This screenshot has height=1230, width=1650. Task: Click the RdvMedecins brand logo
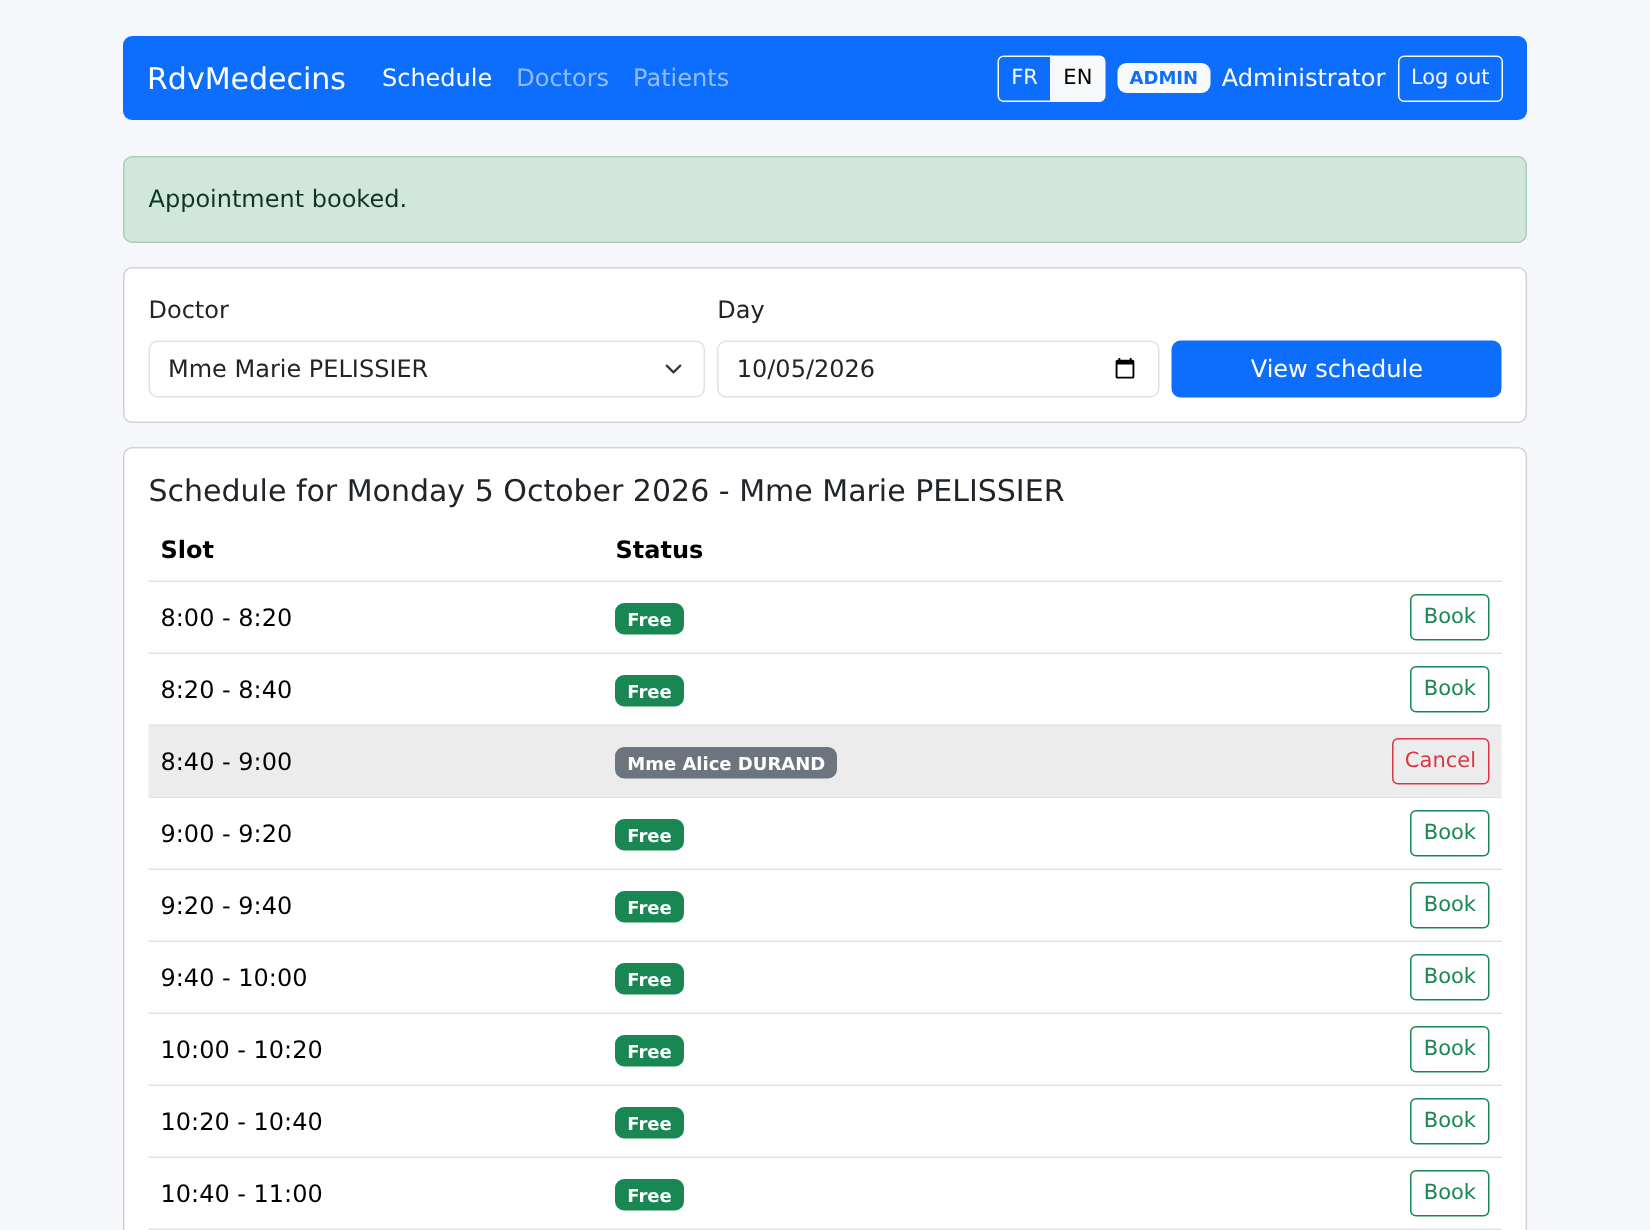coord(246,78)
